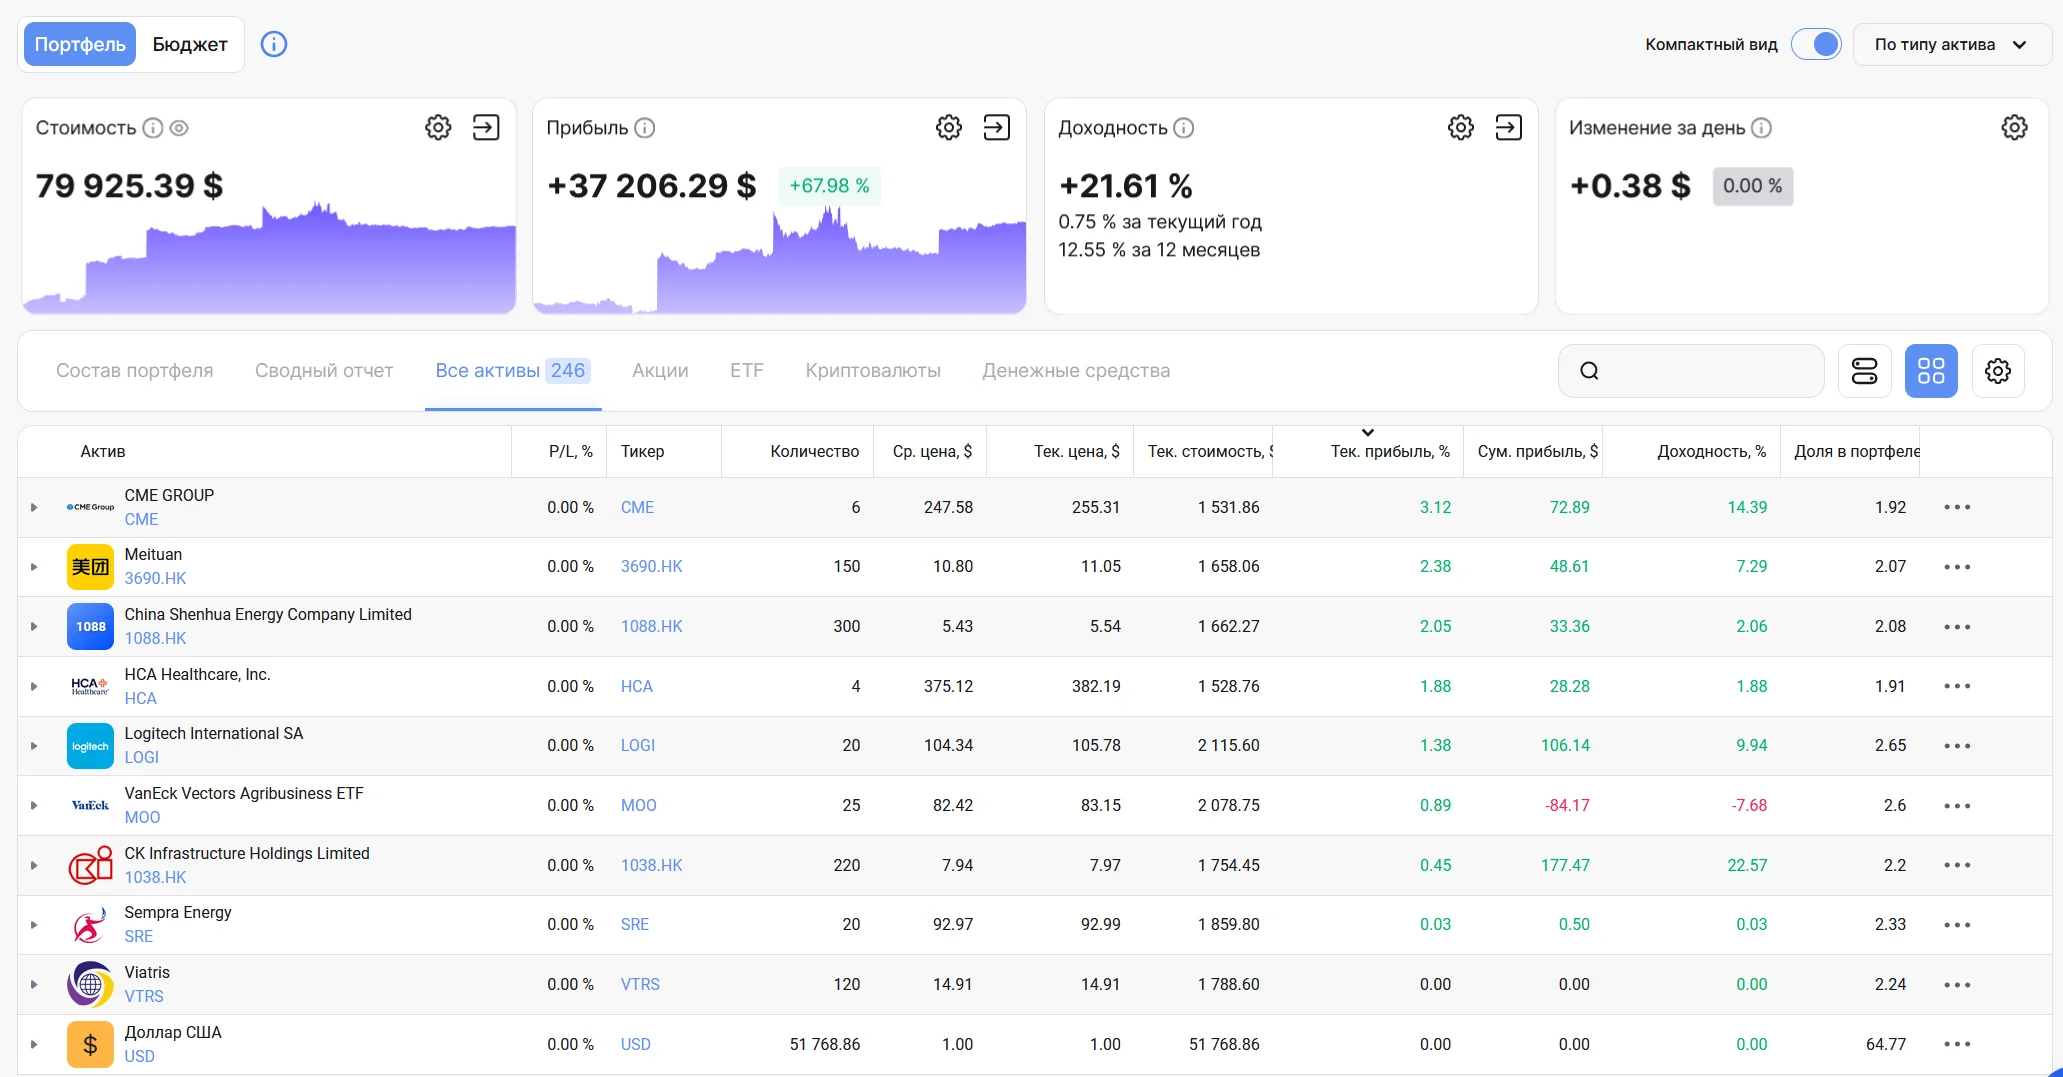Viewport: 2063px width, 1077px height.
Task: Select the Портфель tab
Action: [x=80, y=45]
